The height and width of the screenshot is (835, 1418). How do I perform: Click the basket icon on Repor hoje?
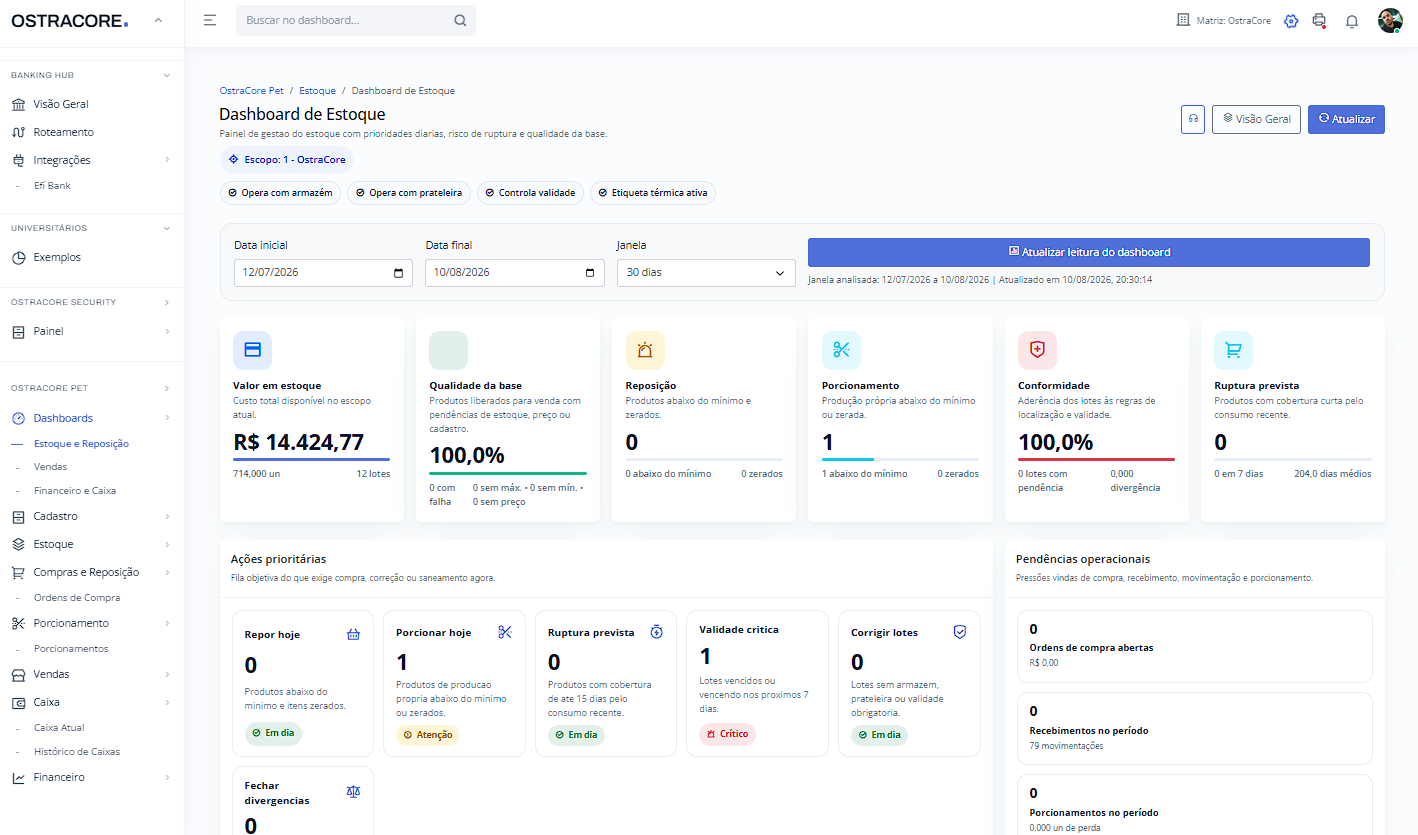click(x=353, y=634)
